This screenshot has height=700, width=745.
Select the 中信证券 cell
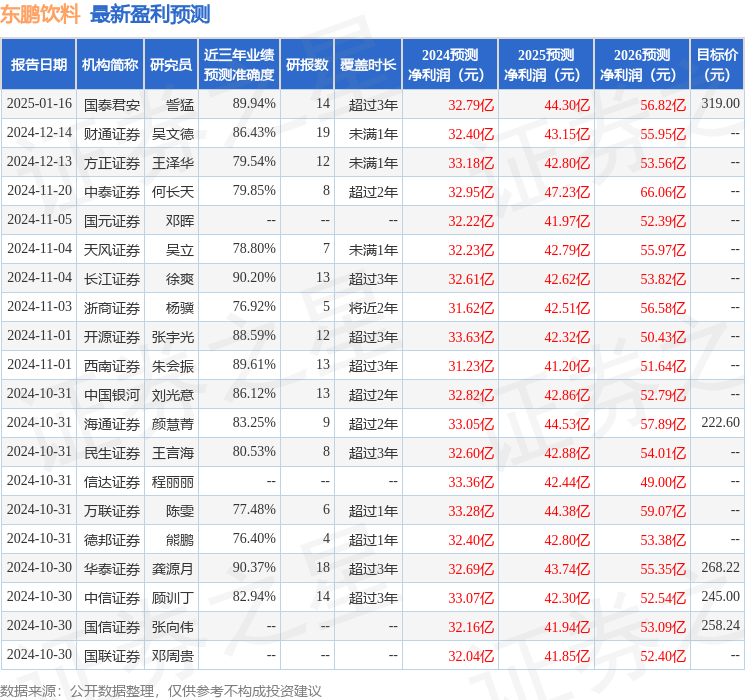(112, 598)
